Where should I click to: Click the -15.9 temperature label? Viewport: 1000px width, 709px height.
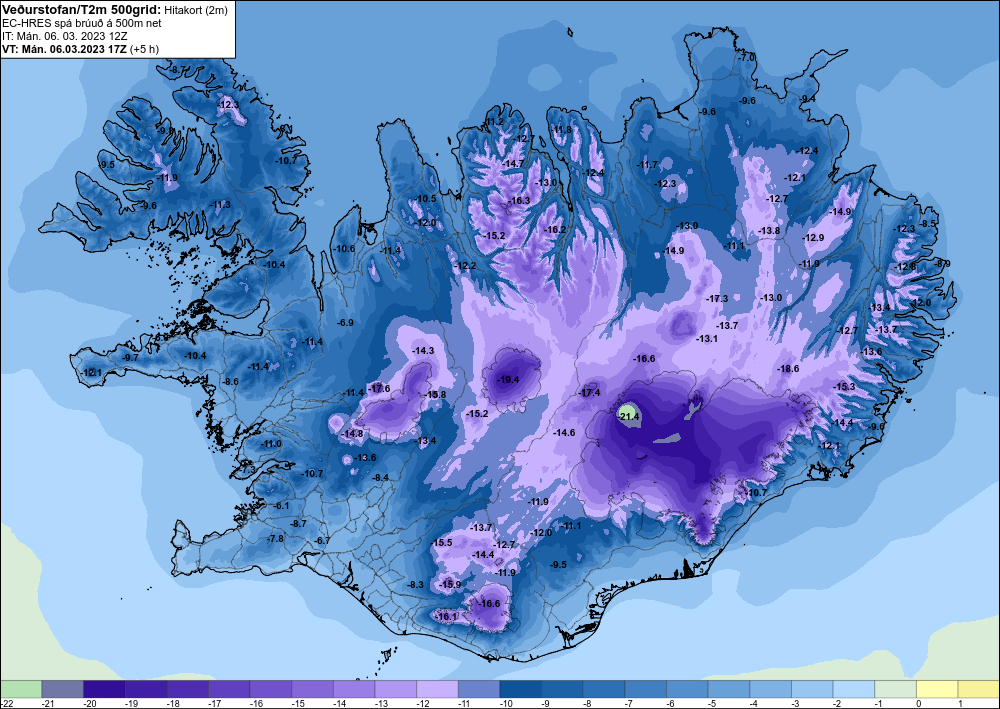[450, 584]
